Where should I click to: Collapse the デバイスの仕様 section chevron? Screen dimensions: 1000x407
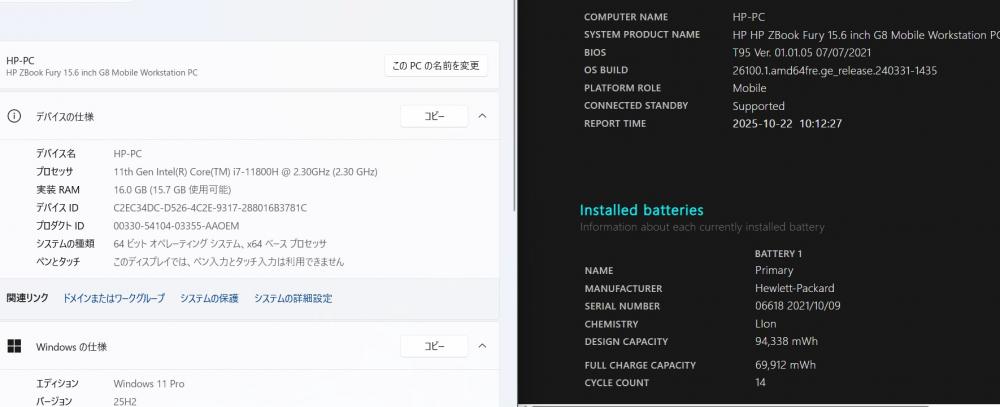pyautogui.click(x=482, y=117)
